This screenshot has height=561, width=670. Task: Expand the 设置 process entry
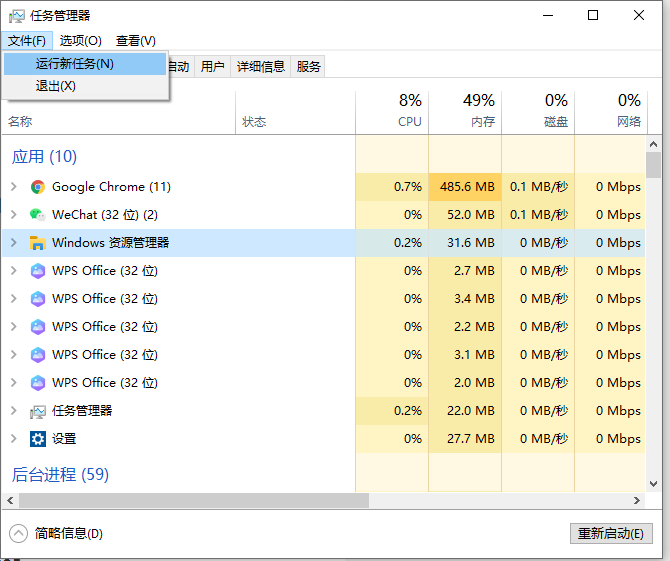[13, 439]
